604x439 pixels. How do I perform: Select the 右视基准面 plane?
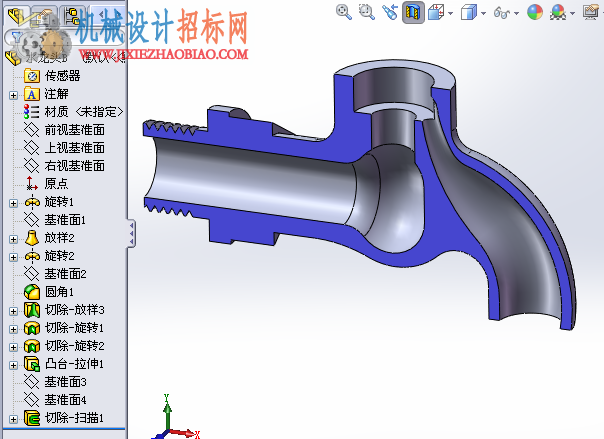click(x=64, y=166)
